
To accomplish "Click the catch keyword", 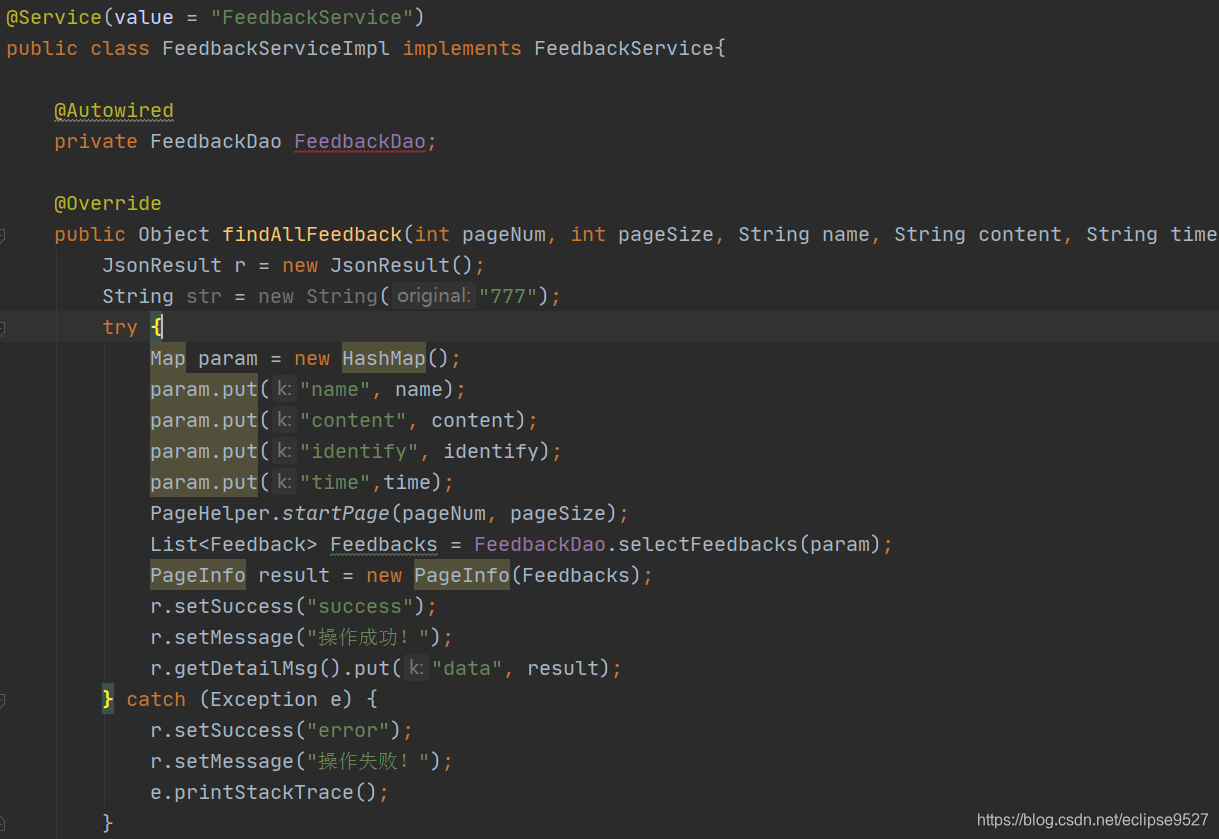I will (156, 699).
